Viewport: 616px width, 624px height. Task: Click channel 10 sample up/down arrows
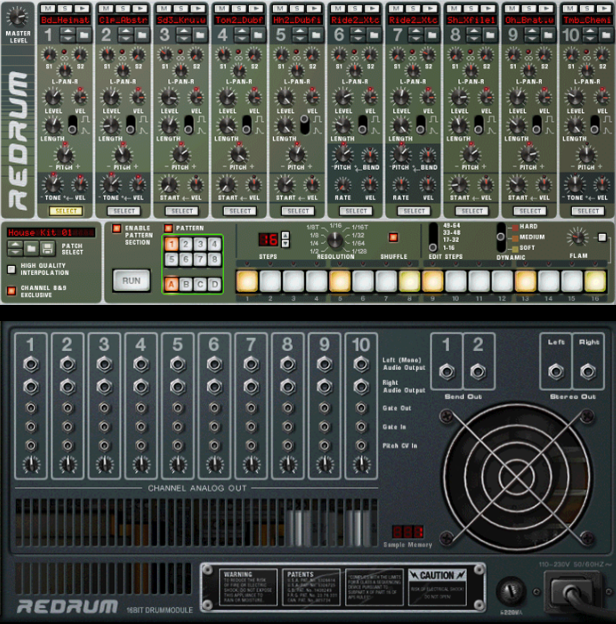[x=590, y=35]
